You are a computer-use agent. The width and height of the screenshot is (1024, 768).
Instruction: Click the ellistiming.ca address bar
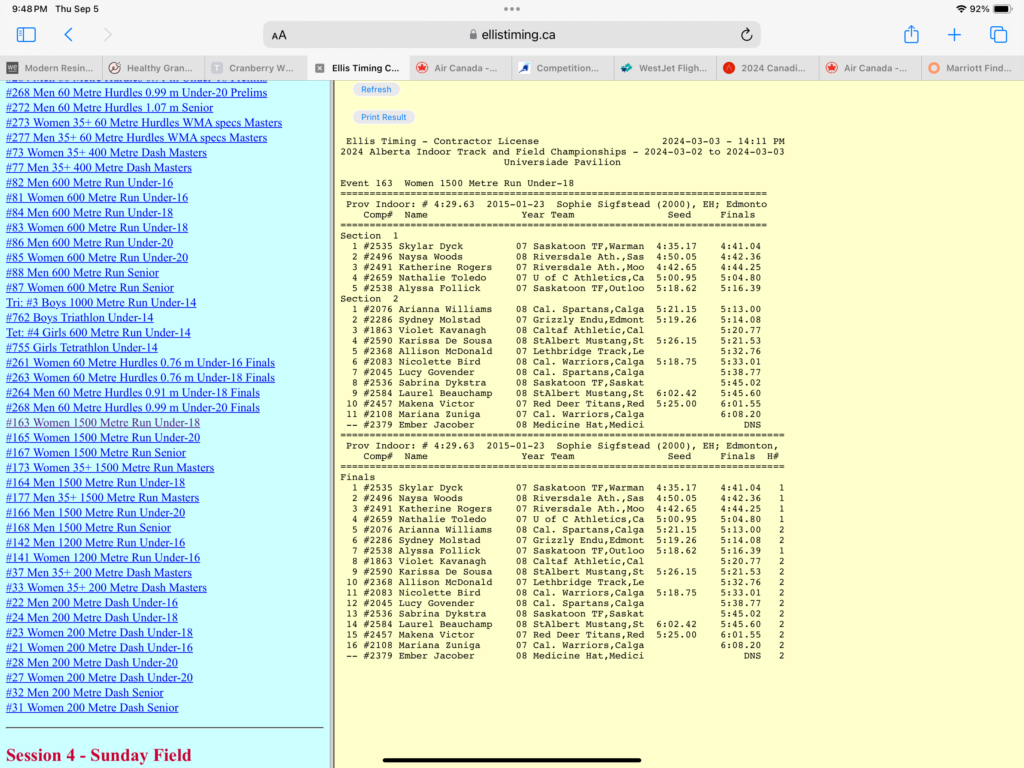tap(512, 35)
